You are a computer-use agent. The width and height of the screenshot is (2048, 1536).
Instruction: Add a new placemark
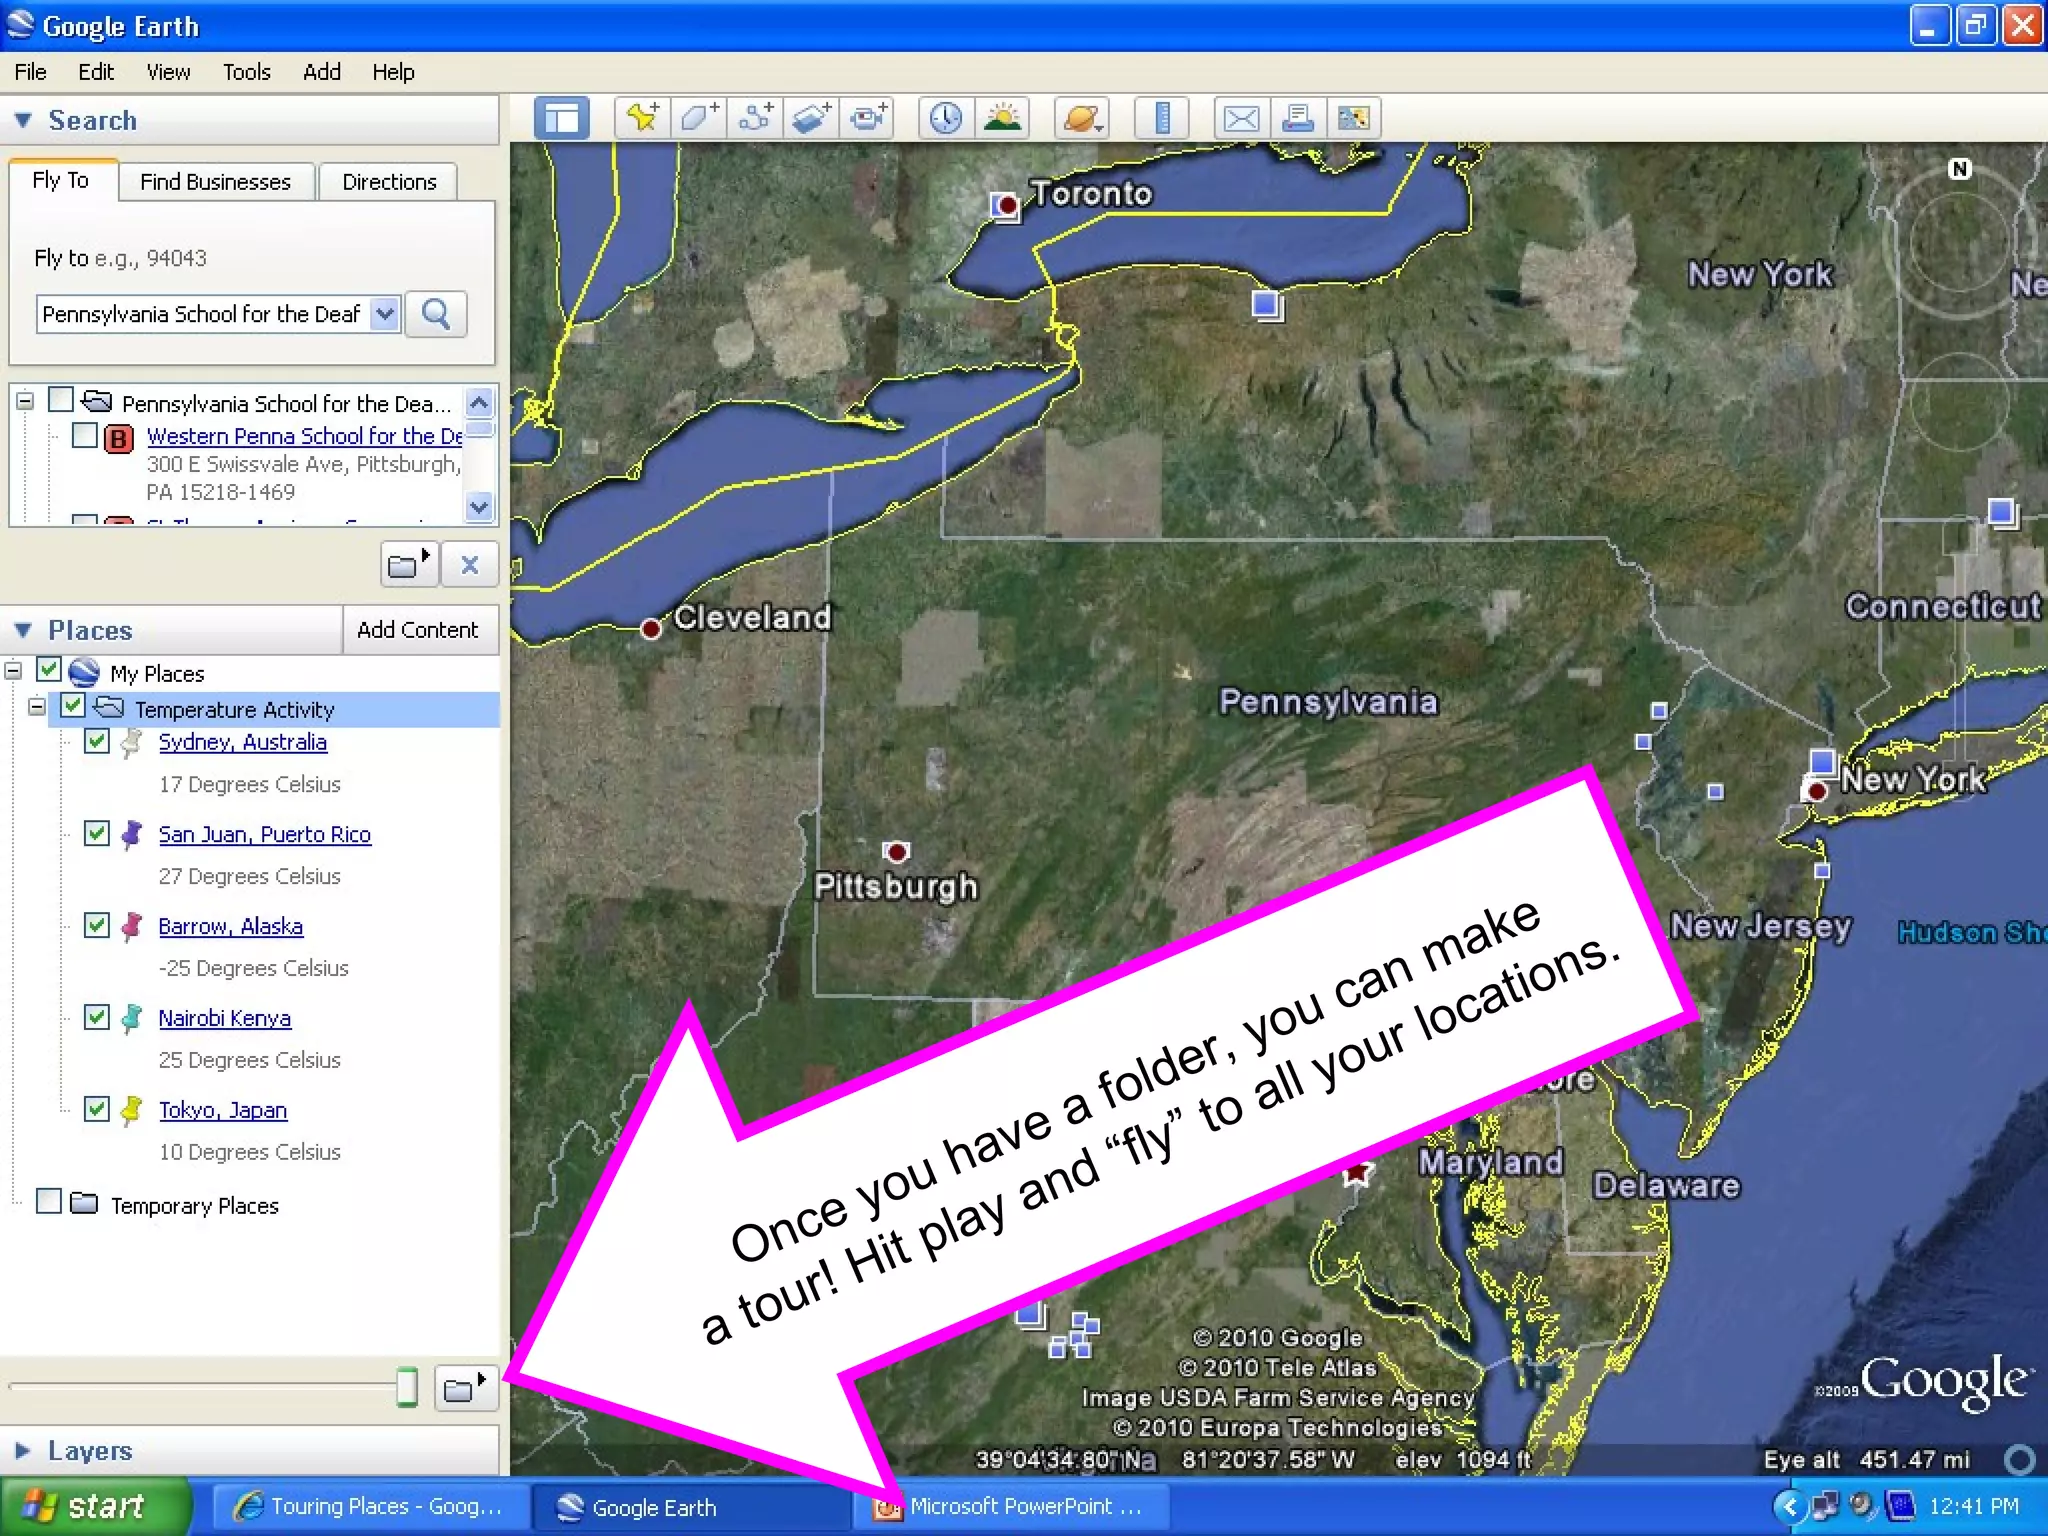642,118
